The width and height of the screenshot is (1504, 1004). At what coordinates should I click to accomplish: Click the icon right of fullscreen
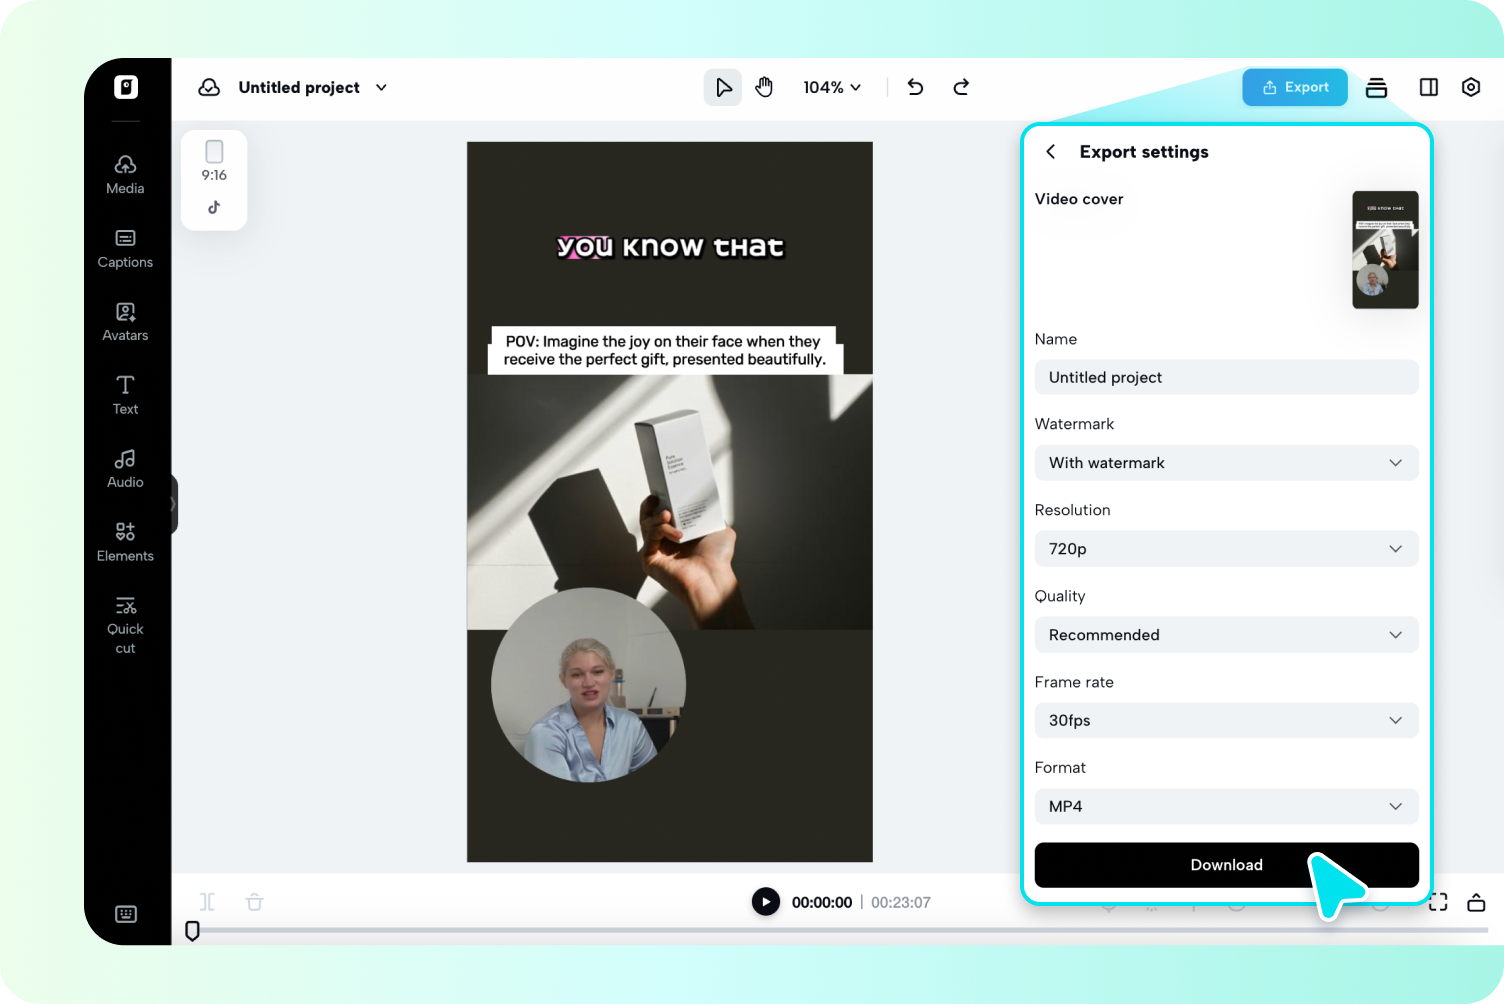pos(1476,902)
